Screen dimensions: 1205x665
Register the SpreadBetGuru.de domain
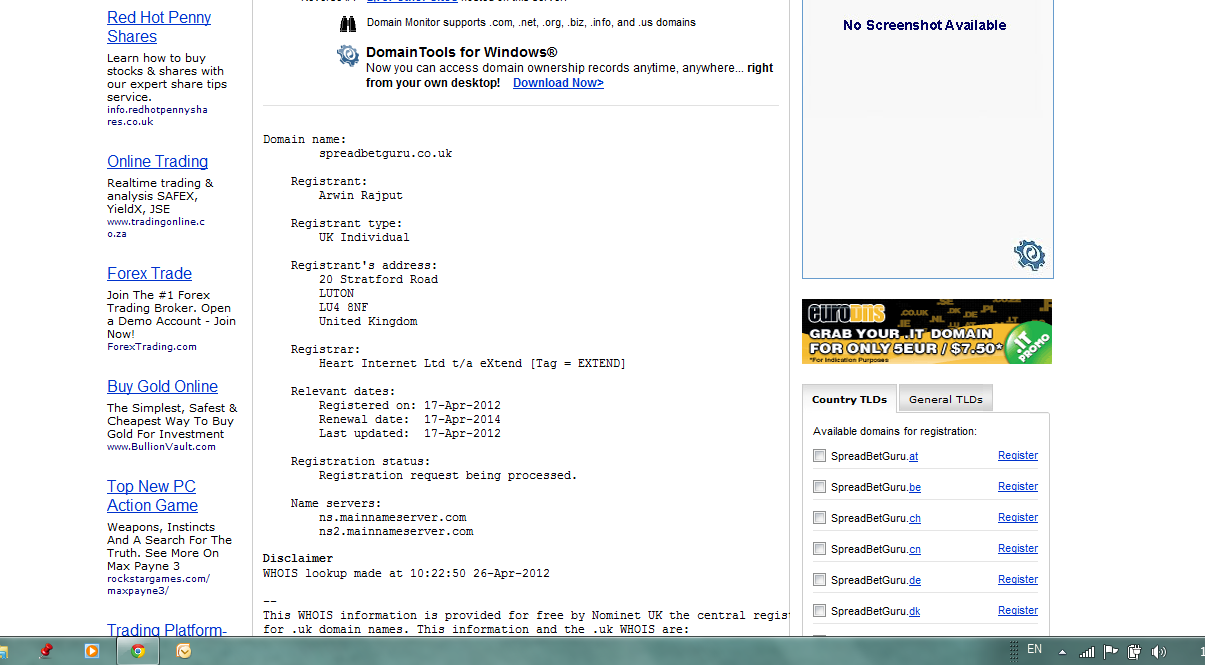(1018, 579)
